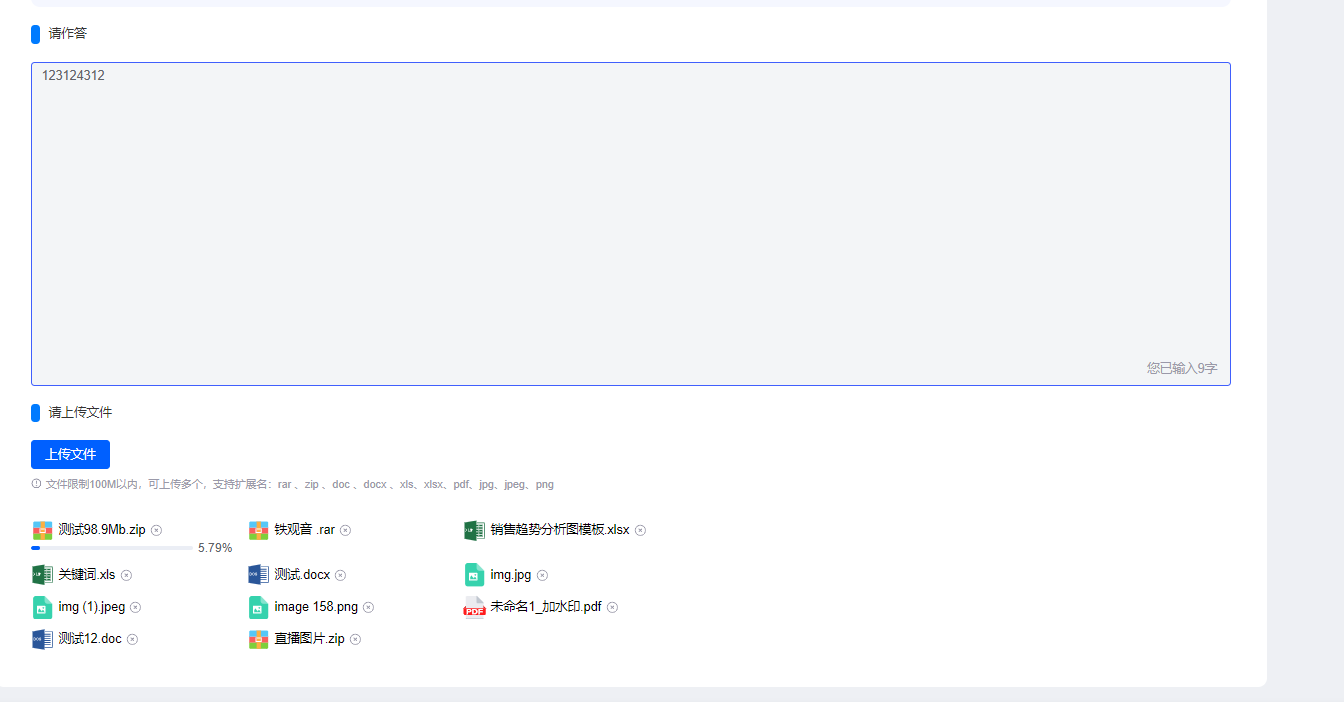Remove the 测试12.doc file
The width and height of the screenshot is (1344, 702).
[132, 639]
